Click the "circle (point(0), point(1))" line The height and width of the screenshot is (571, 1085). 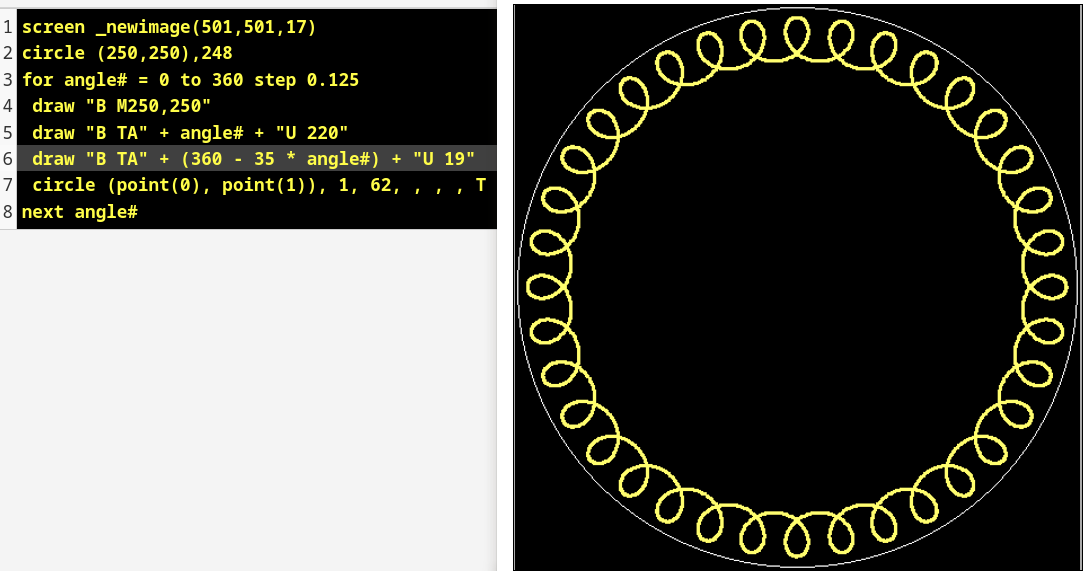click(259, 185)
